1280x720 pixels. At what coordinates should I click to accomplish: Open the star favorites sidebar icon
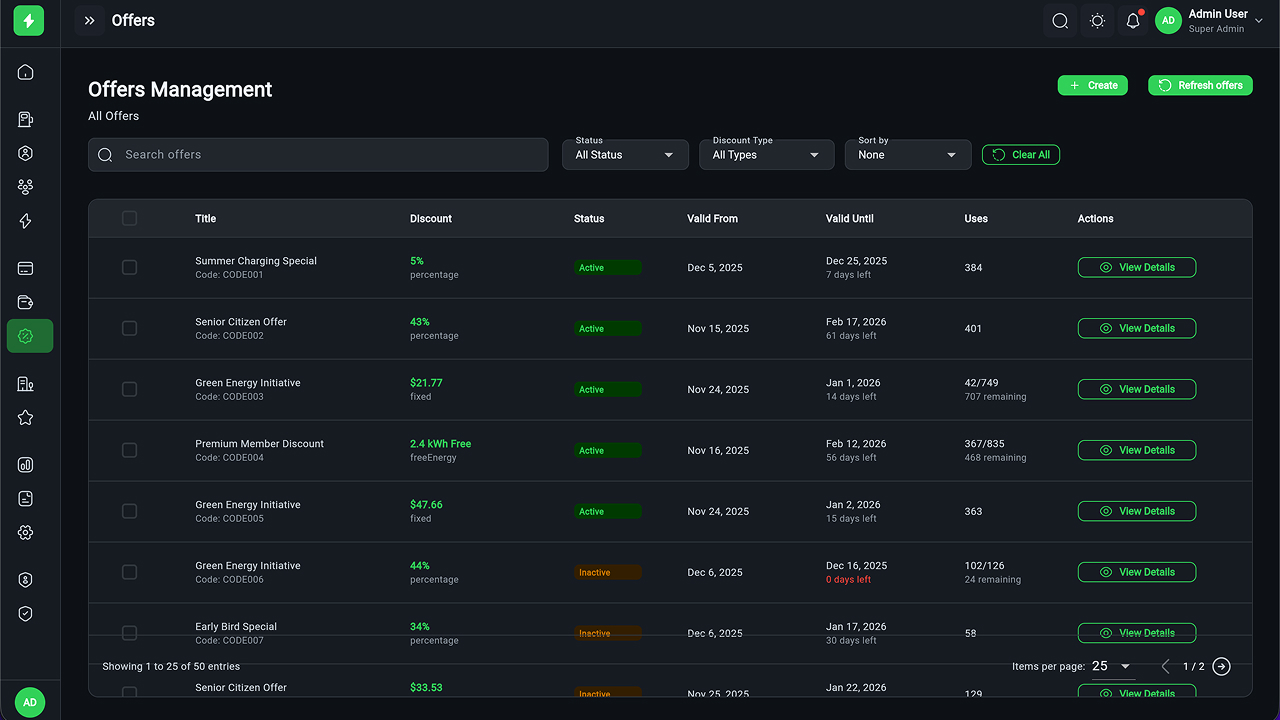coord(26,418)
